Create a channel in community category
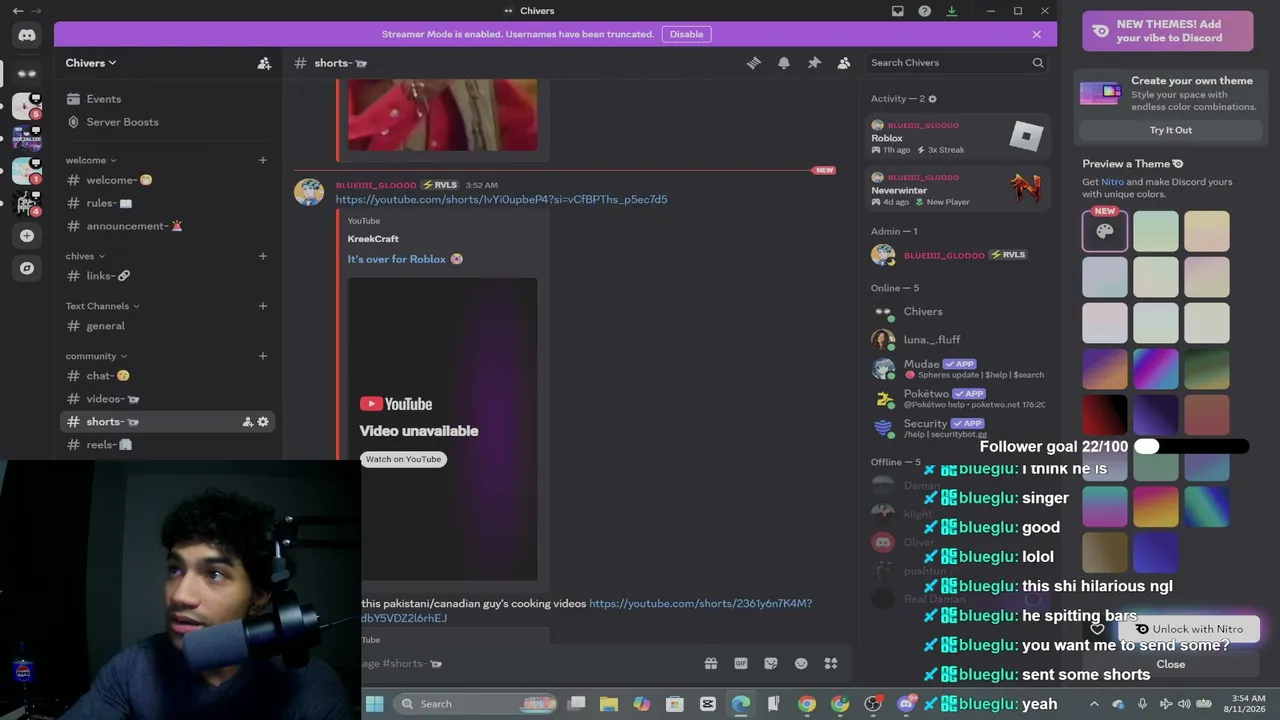 tap(263, 356)
